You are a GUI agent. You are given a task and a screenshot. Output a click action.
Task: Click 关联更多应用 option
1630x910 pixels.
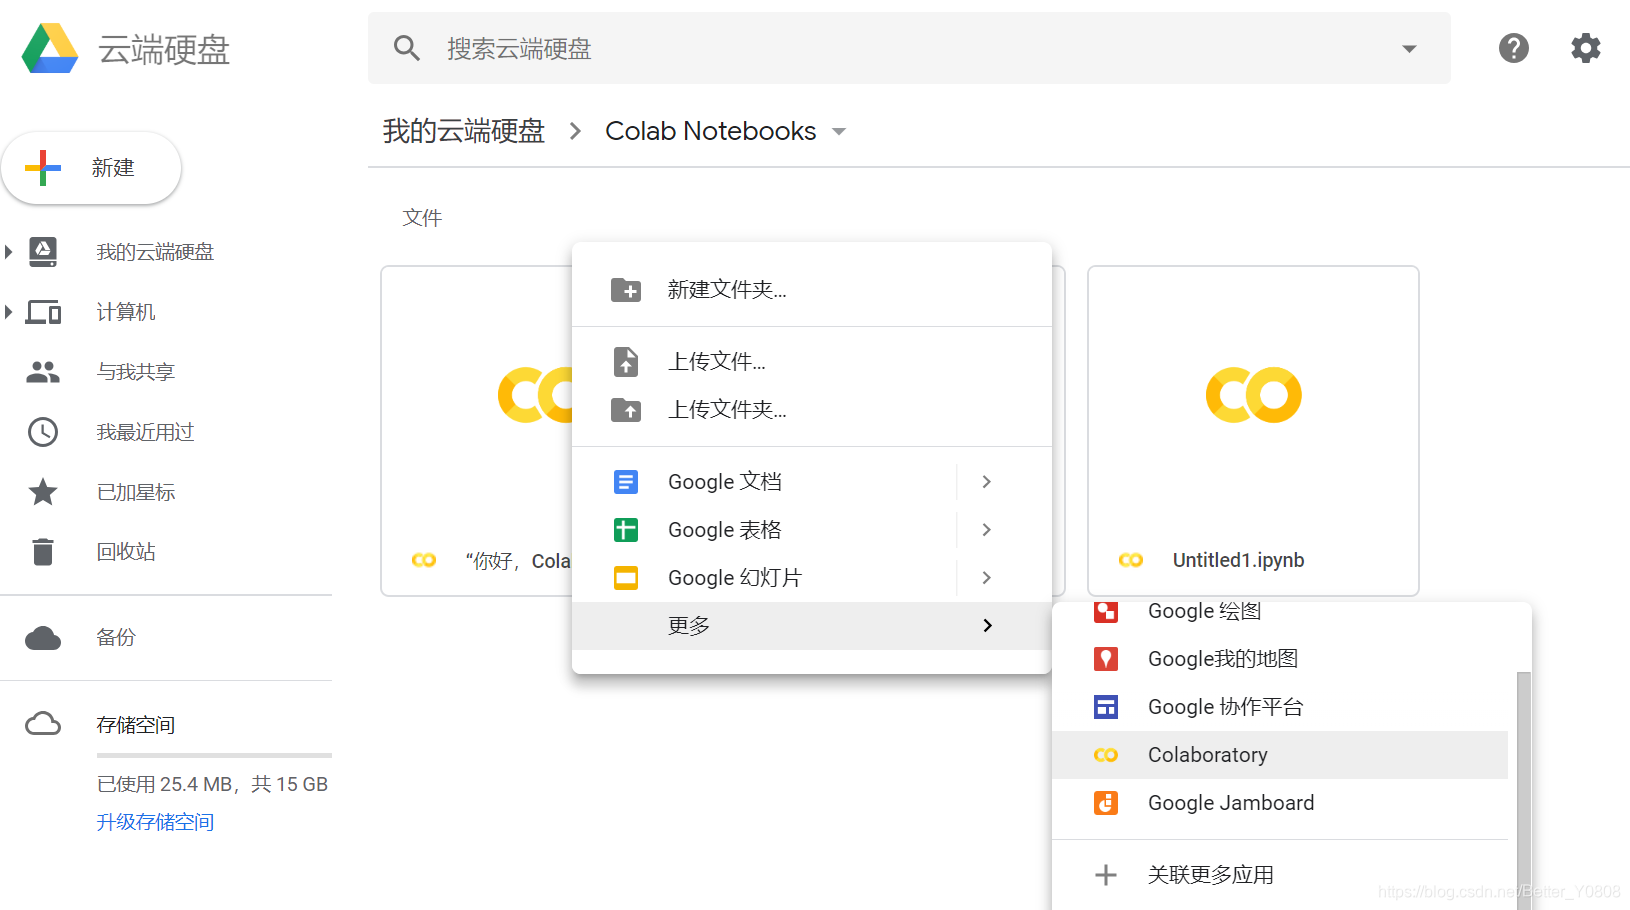tap(1280, 875)
